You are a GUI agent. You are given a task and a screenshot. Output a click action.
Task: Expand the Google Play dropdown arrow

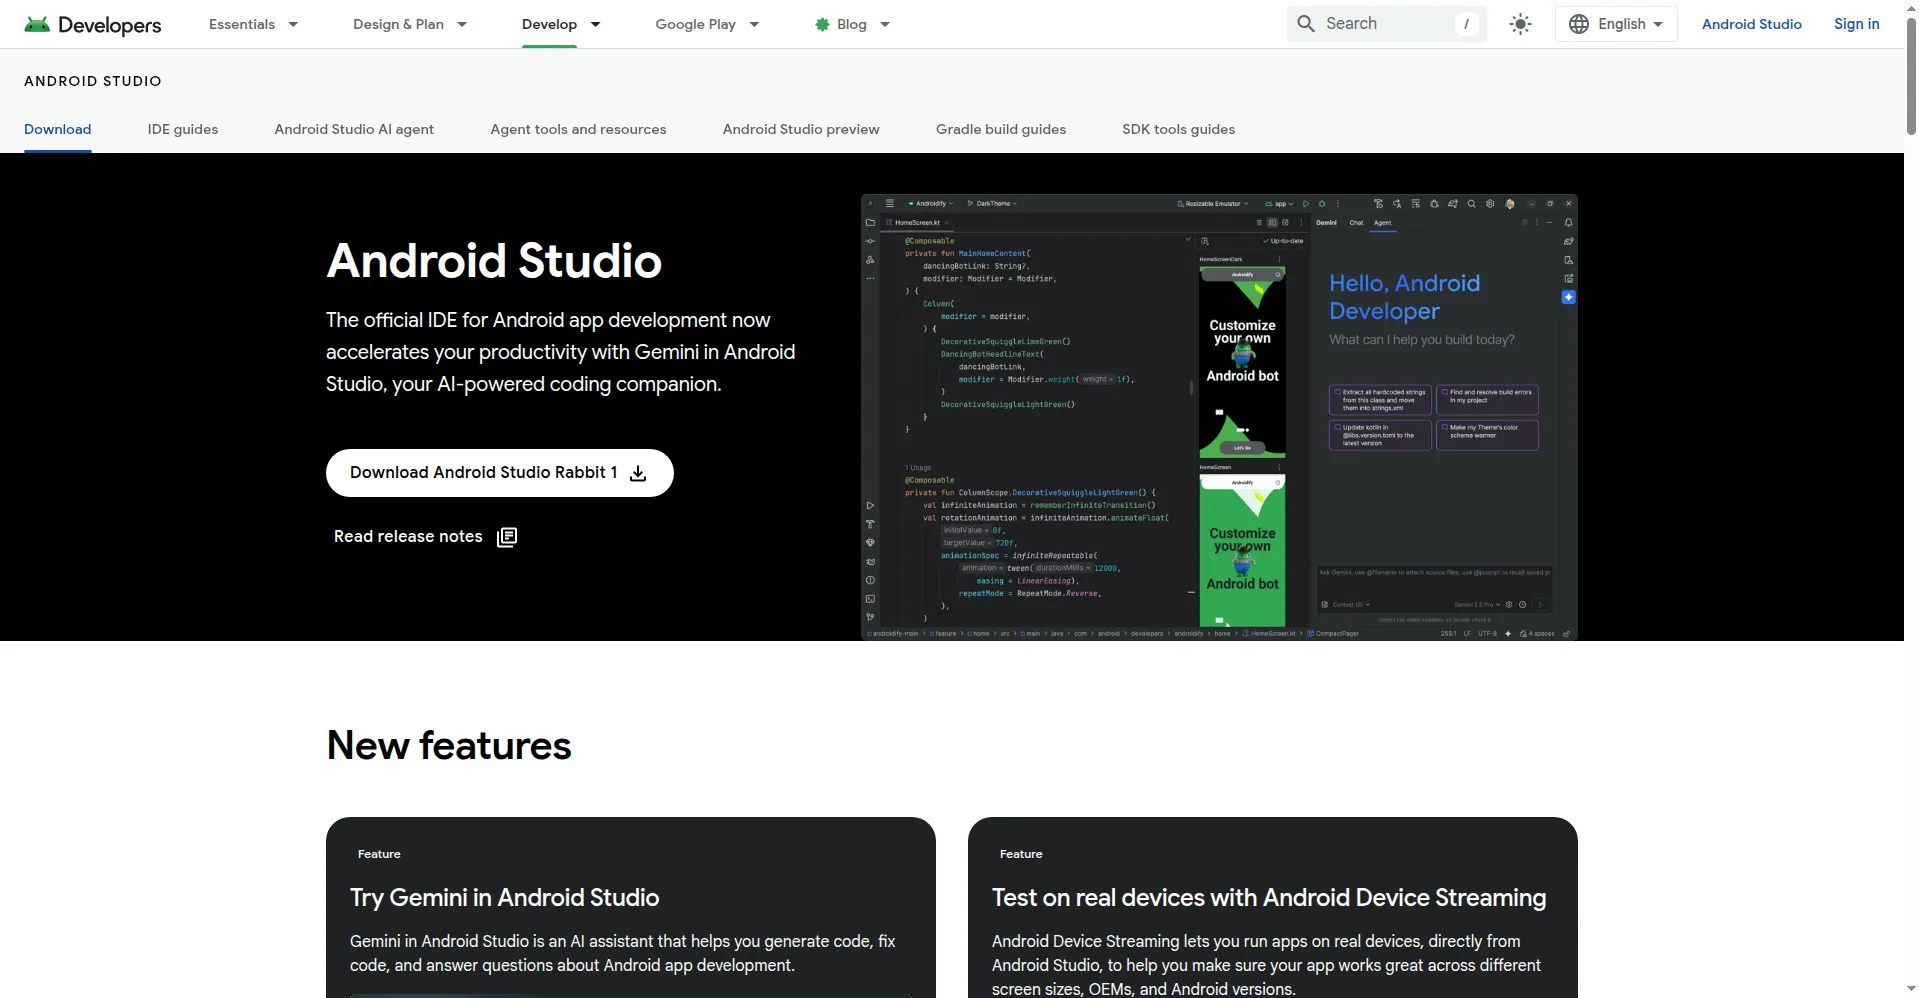pyautogui.click(x=754, y=24)
